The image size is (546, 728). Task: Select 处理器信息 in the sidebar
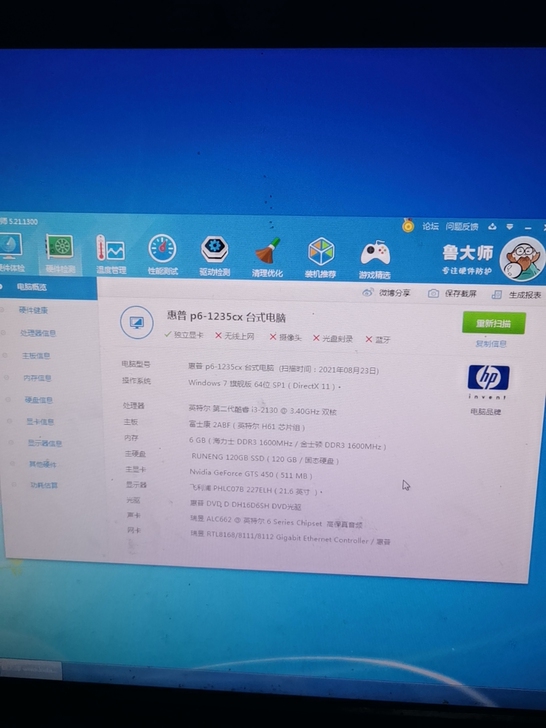[x=38, y=333]
